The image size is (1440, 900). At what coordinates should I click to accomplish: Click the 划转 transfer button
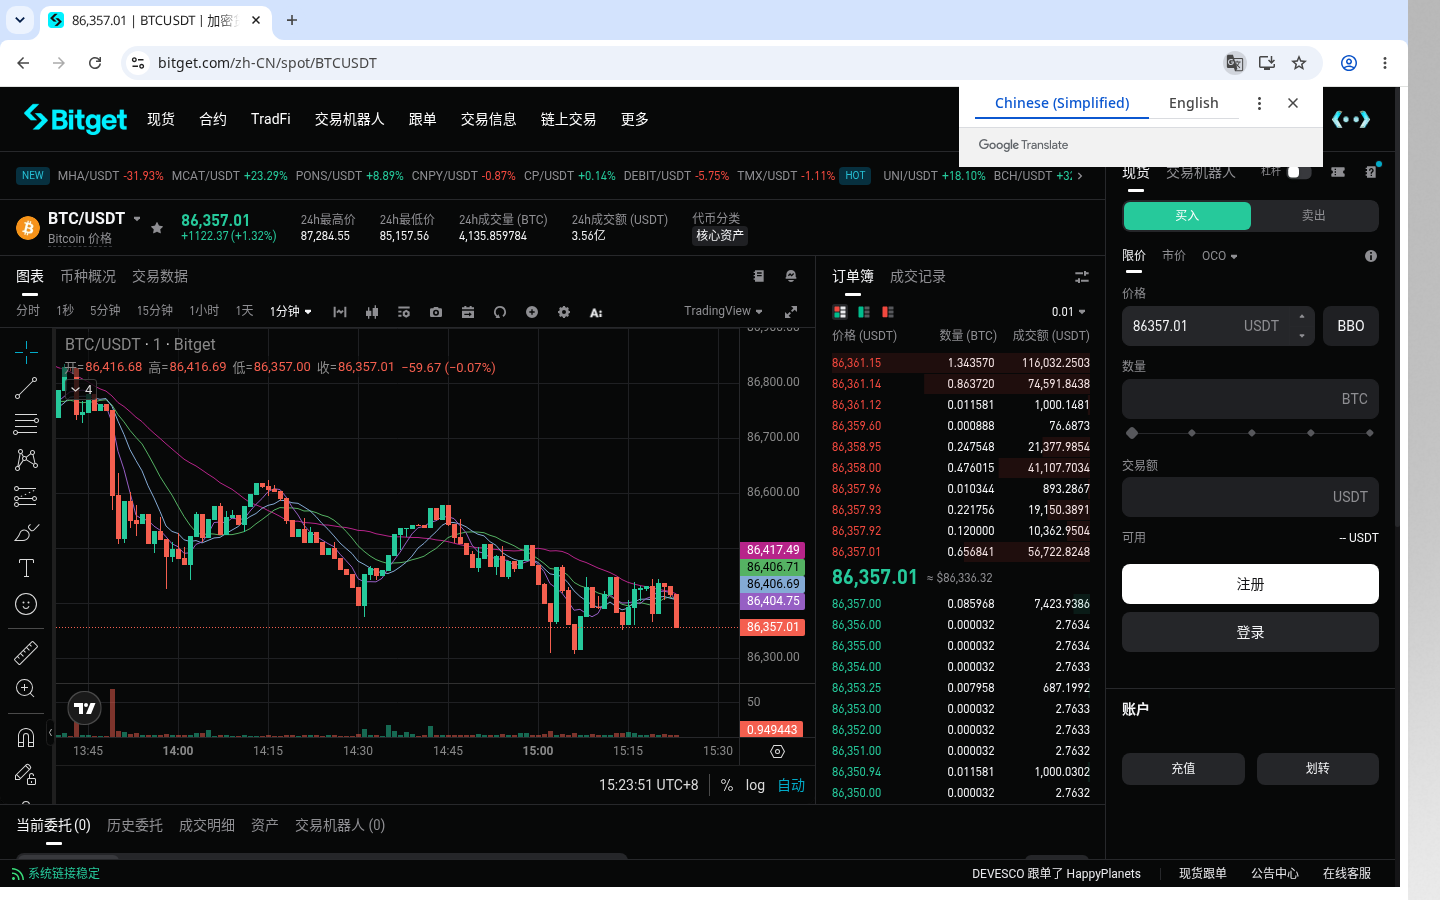pyautogui.click(x=1318, y=769)
